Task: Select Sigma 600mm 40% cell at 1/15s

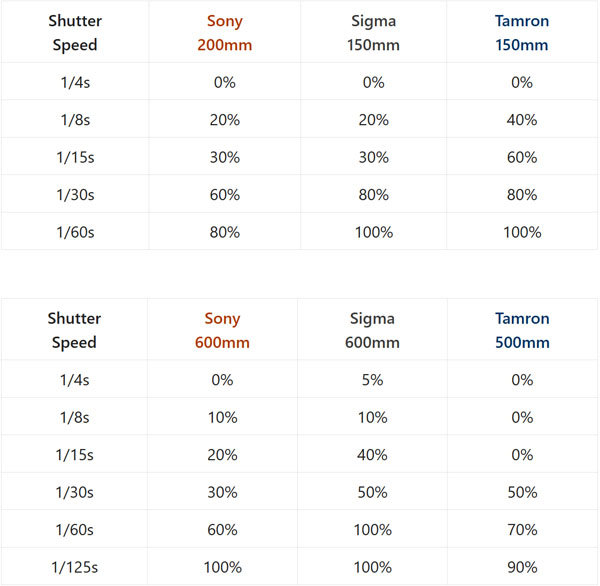Action: point(372,455)
